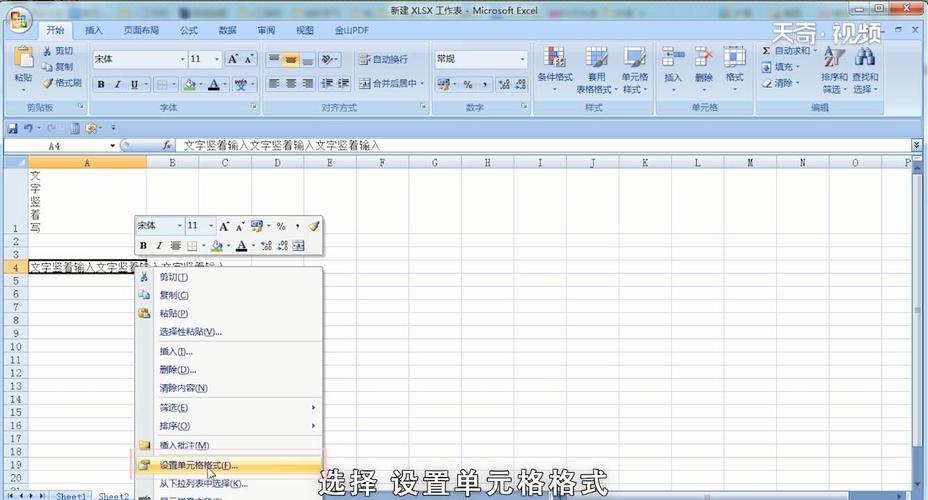
Task: Open Find and Select (查找和选择)
Action: click(865, 70)
